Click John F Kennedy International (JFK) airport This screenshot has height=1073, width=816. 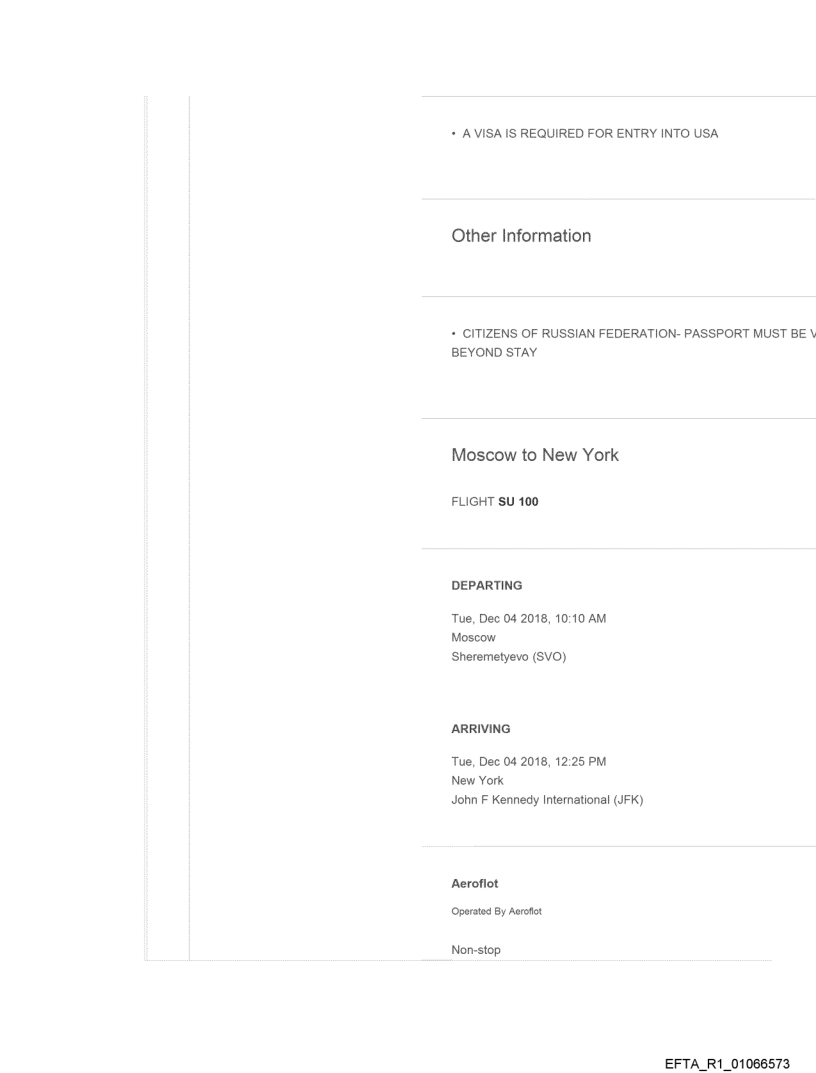click(547, 797)
